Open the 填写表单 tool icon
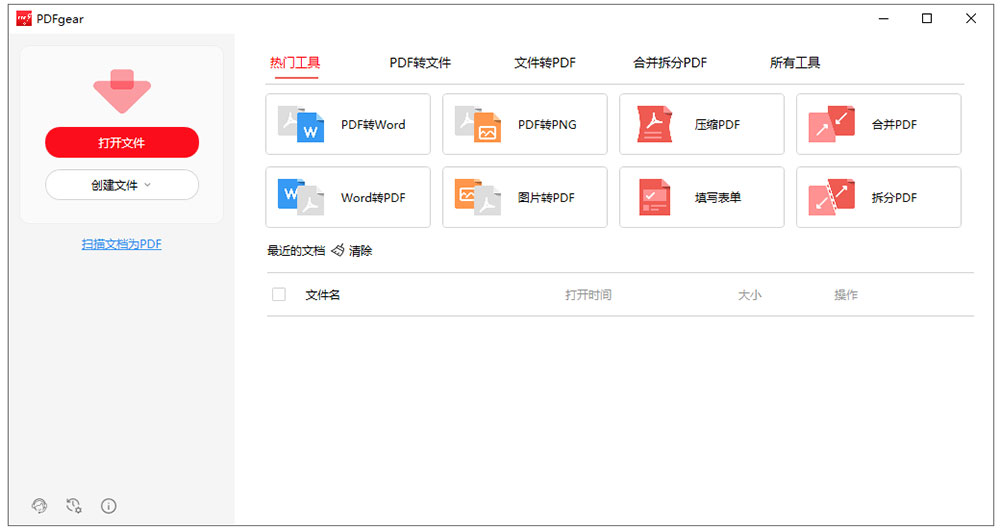The width and height of the screenshot is (1000, 529). (x=654, y=197)
